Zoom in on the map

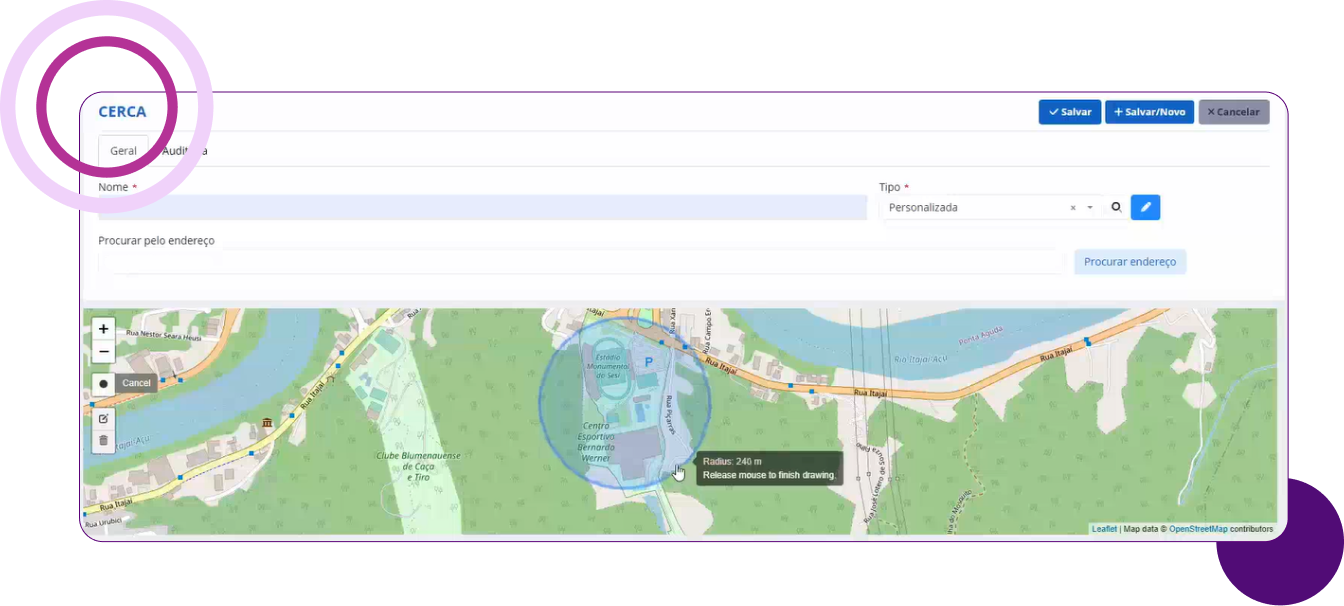pyautogui.click(x=103, y=328)
